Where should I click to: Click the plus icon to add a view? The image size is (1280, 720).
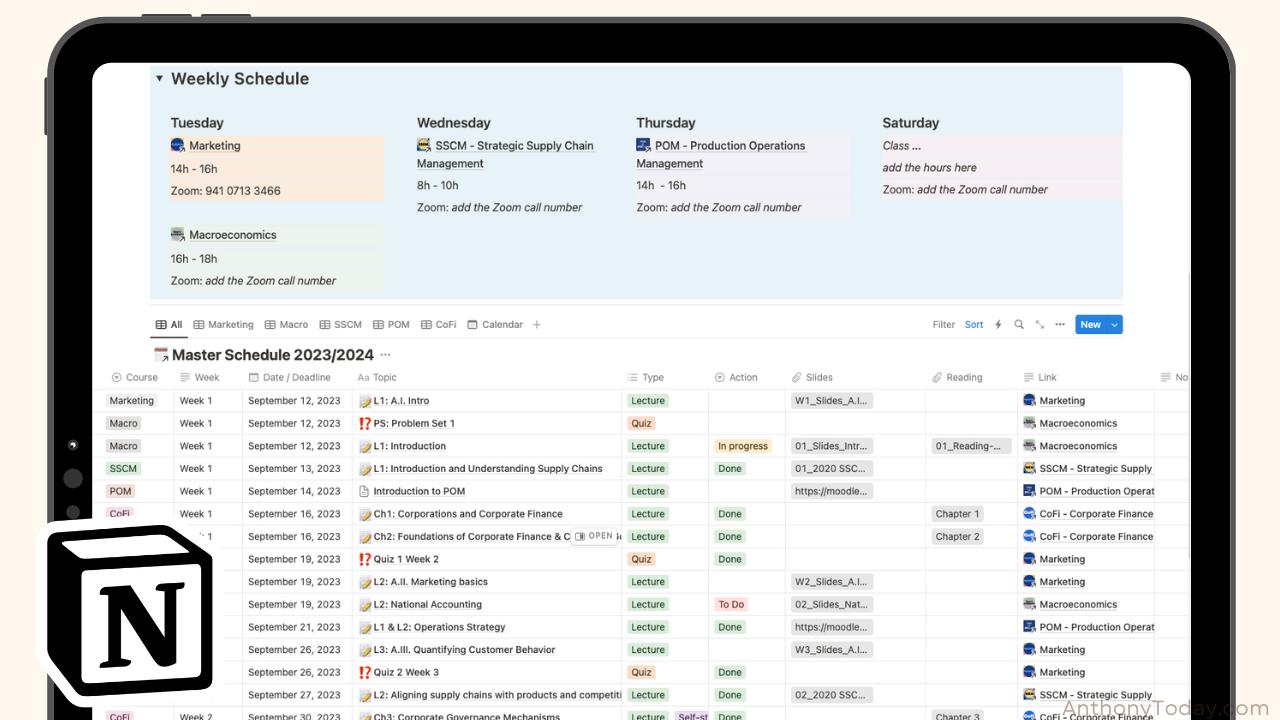(x=537, y=324)
